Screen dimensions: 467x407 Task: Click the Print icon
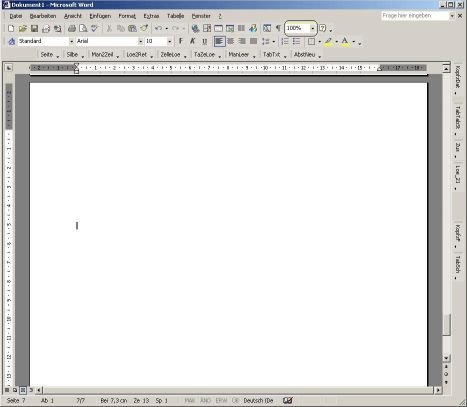(x=71, y=28)
